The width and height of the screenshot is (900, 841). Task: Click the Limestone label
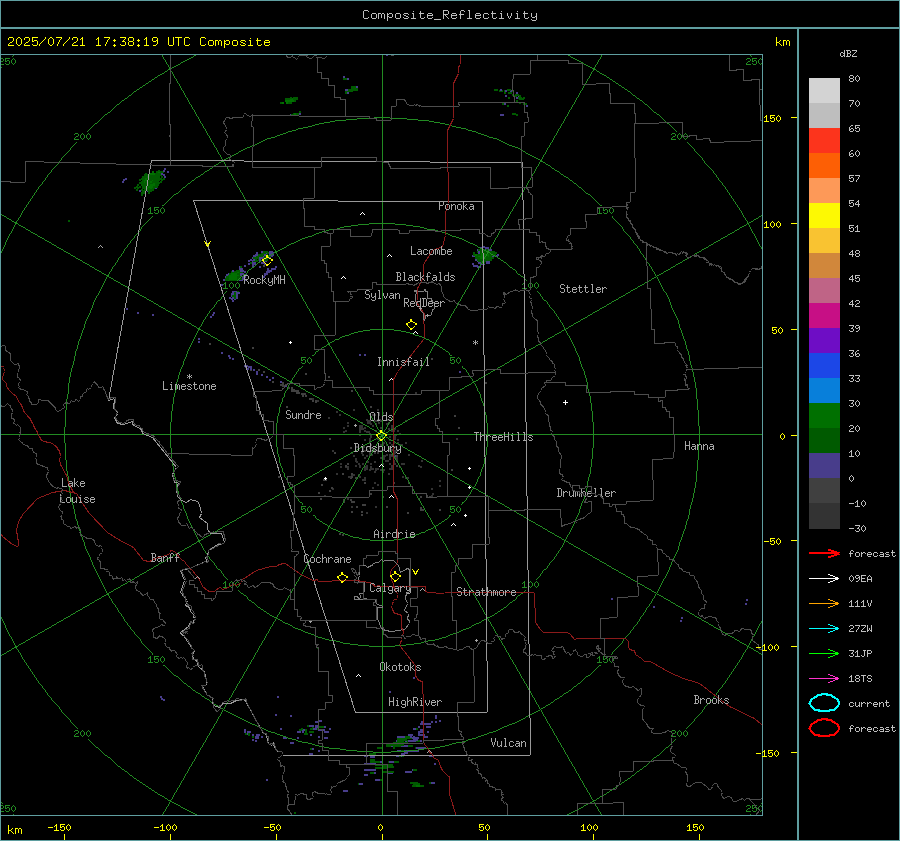point(189,386)
